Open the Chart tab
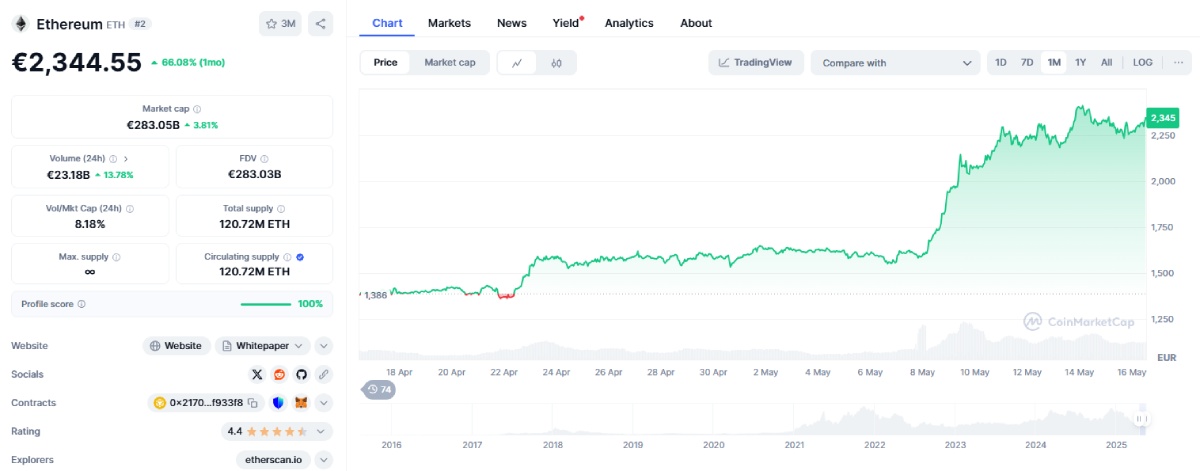The height and width of the screenshot is (471, 1200). click(x=386, y=23)
